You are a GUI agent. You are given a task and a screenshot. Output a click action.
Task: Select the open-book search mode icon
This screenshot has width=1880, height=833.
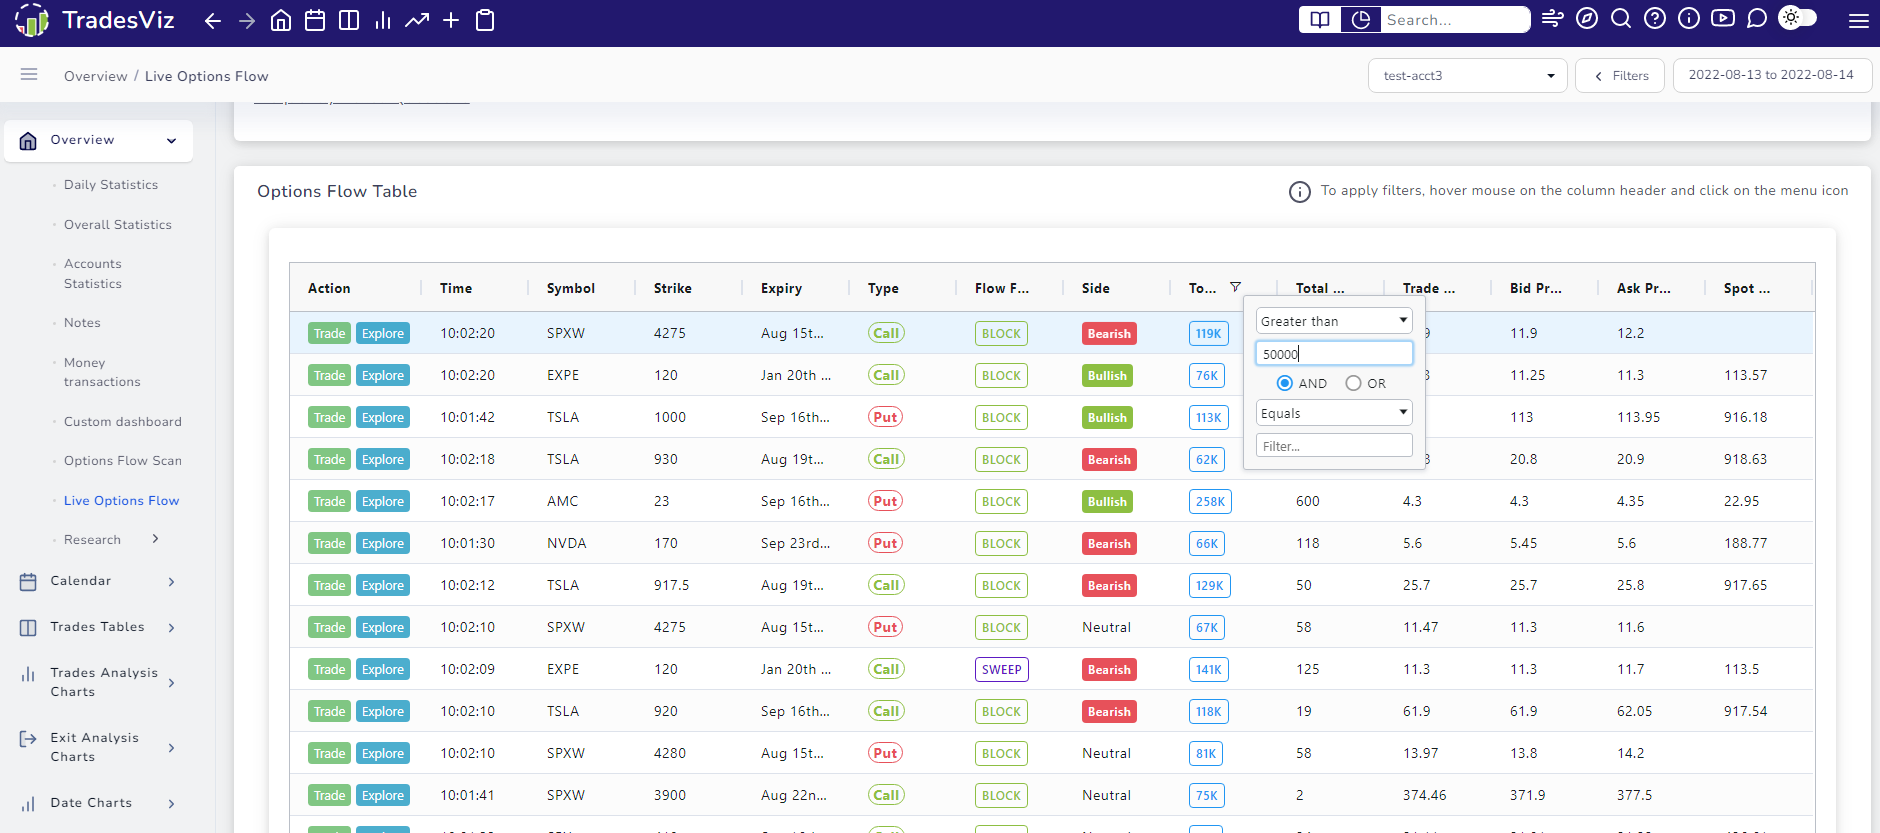click(1320, 20)
